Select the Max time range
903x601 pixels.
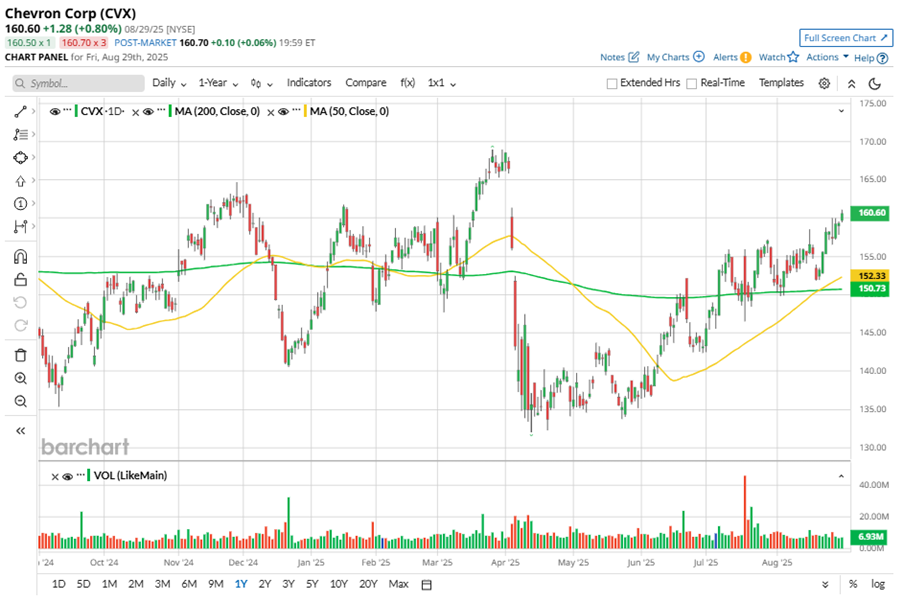click(398, 584)
